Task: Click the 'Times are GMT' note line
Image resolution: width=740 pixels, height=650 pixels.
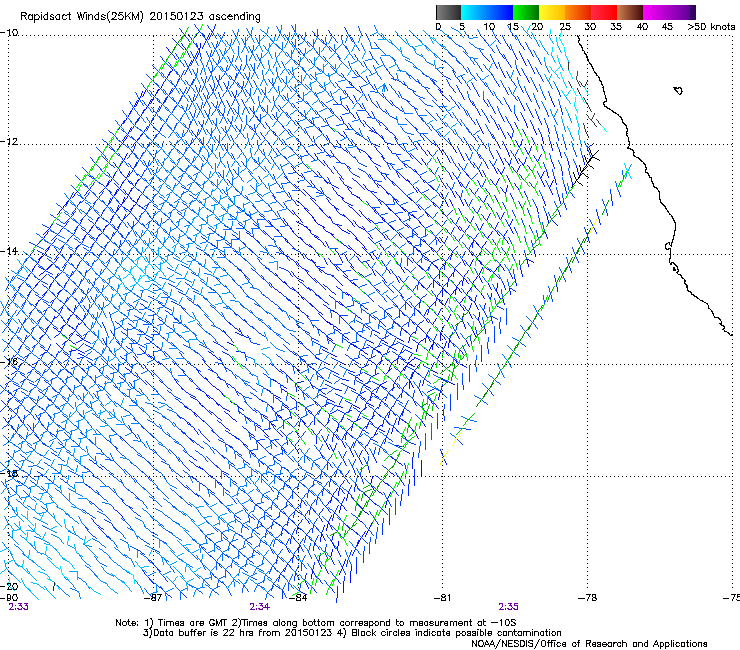Action: [316, 623]
